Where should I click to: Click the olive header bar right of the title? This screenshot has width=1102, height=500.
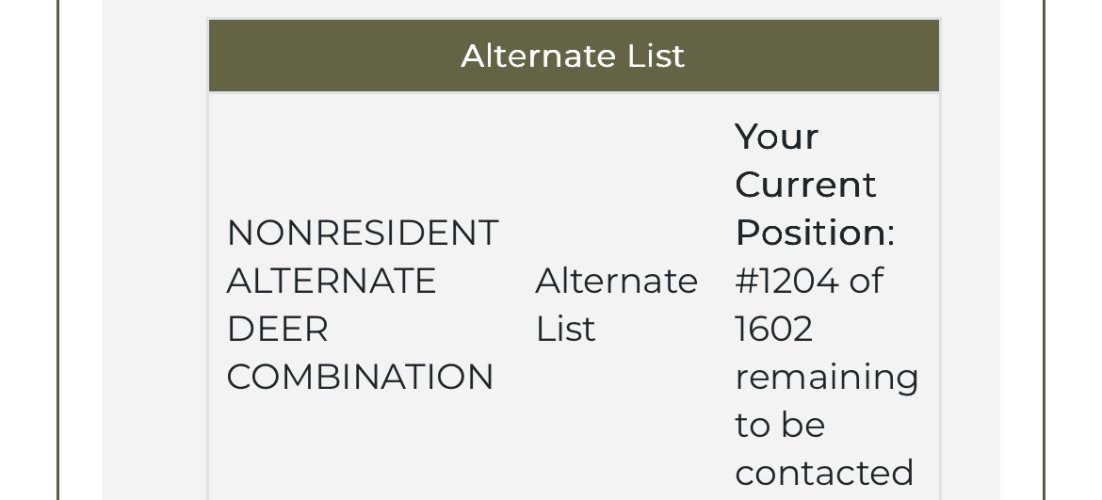click(820, 56)
